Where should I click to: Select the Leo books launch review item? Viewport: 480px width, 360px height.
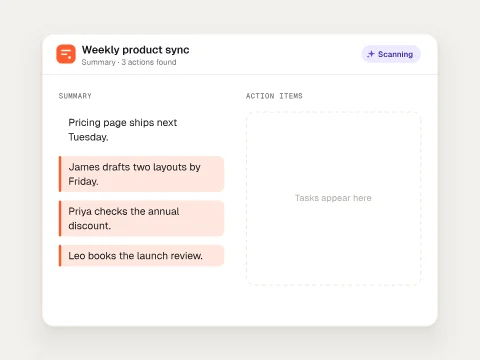142,256
